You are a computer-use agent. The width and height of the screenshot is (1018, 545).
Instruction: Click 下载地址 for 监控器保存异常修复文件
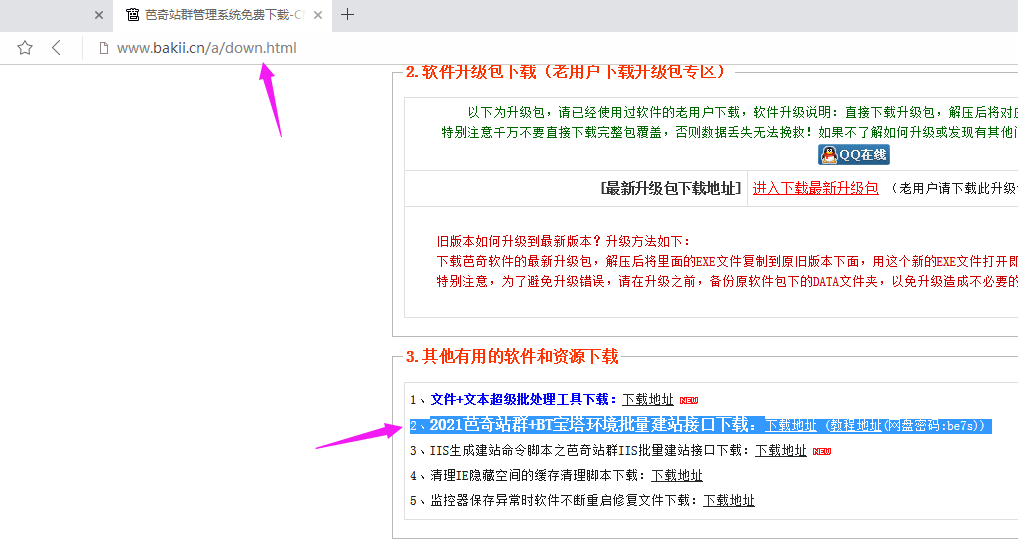point(728,500)
